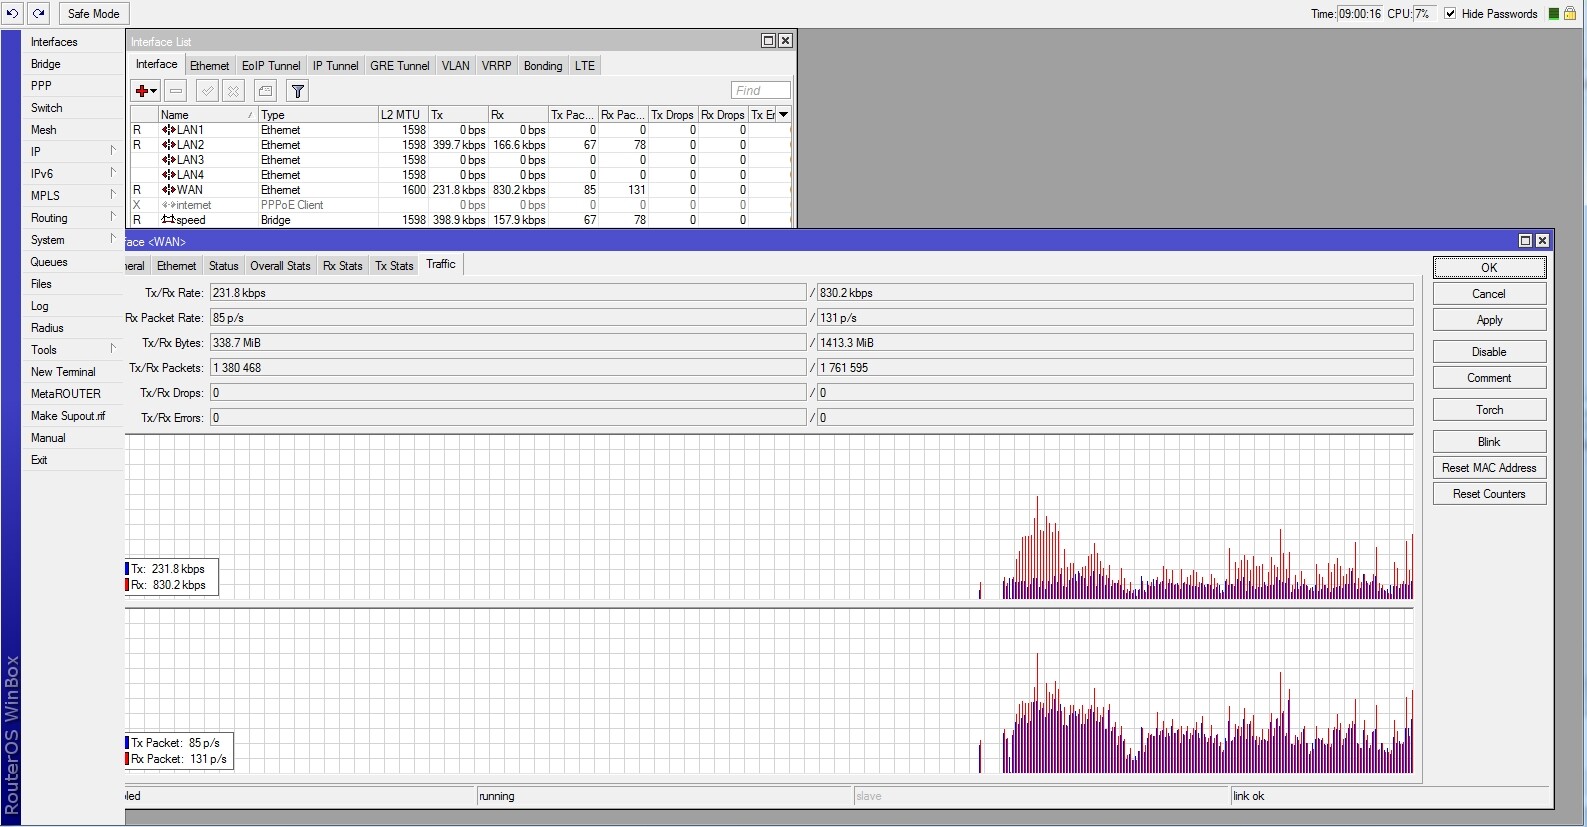Click the checkmark enable interface icon

coord(207,91)
